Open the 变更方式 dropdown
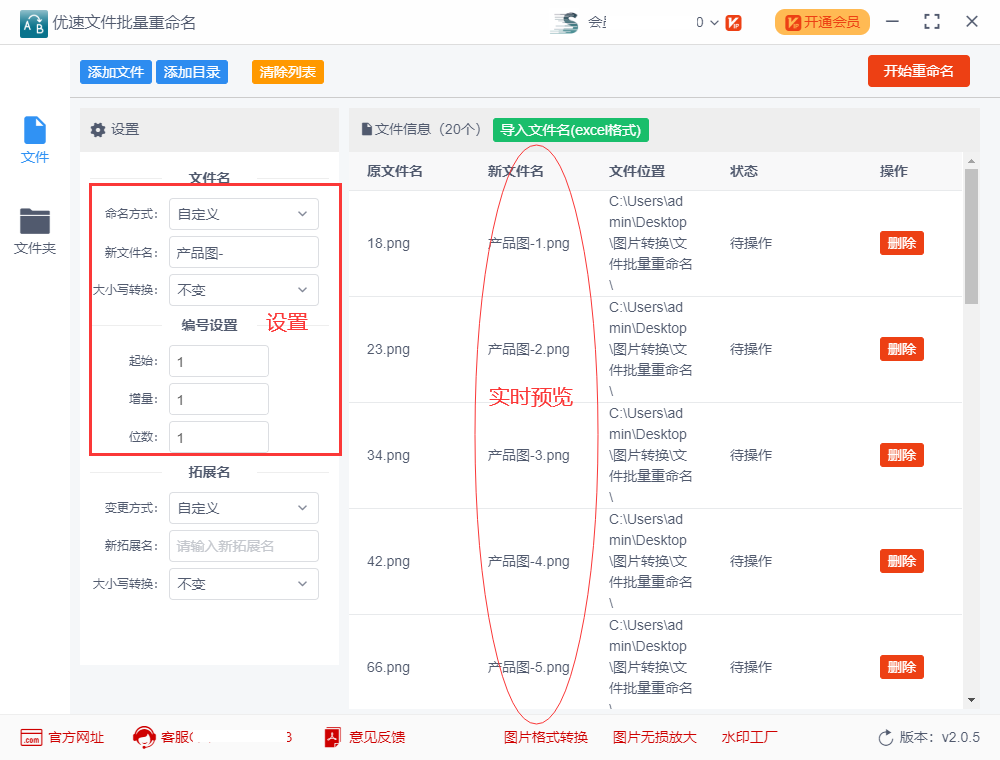Screen dimensions: 1000x760 point(244,508)
